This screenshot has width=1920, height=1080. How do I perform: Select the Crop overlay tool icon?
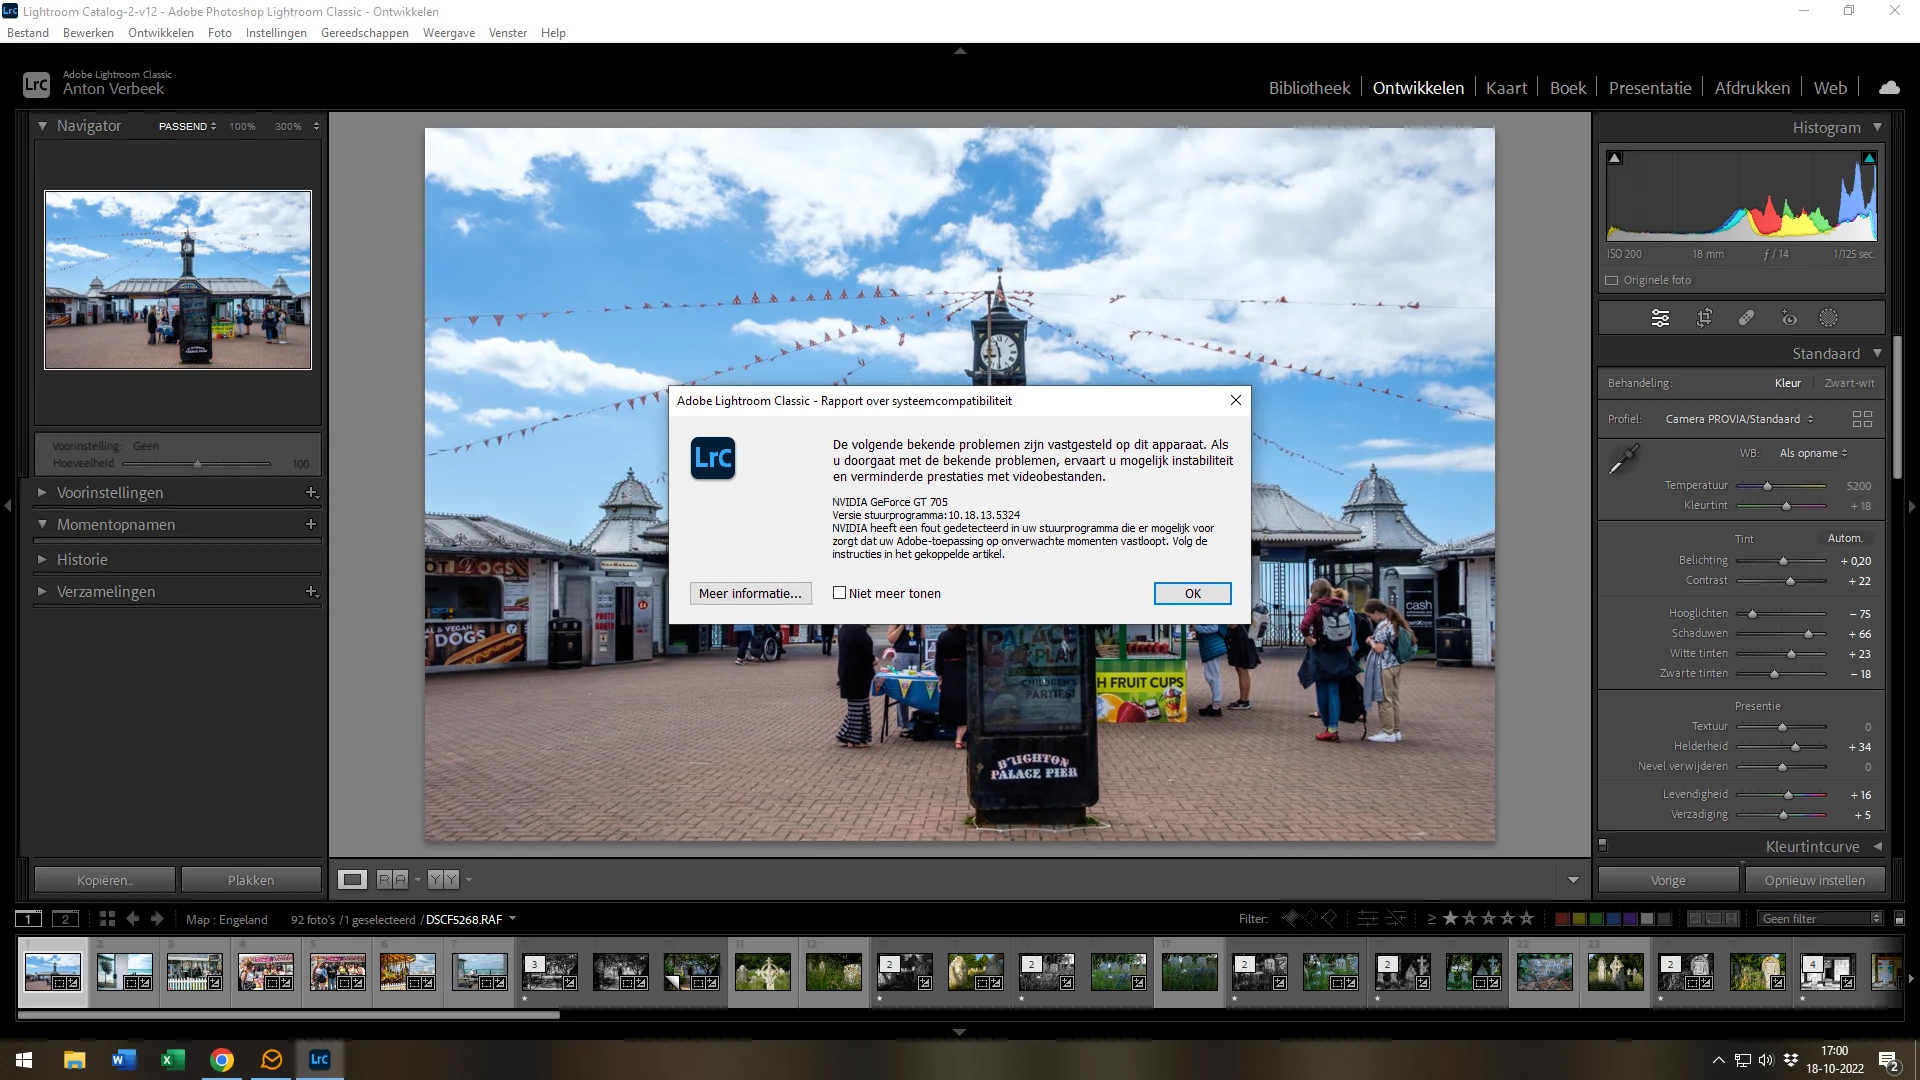coord(1704,318)
